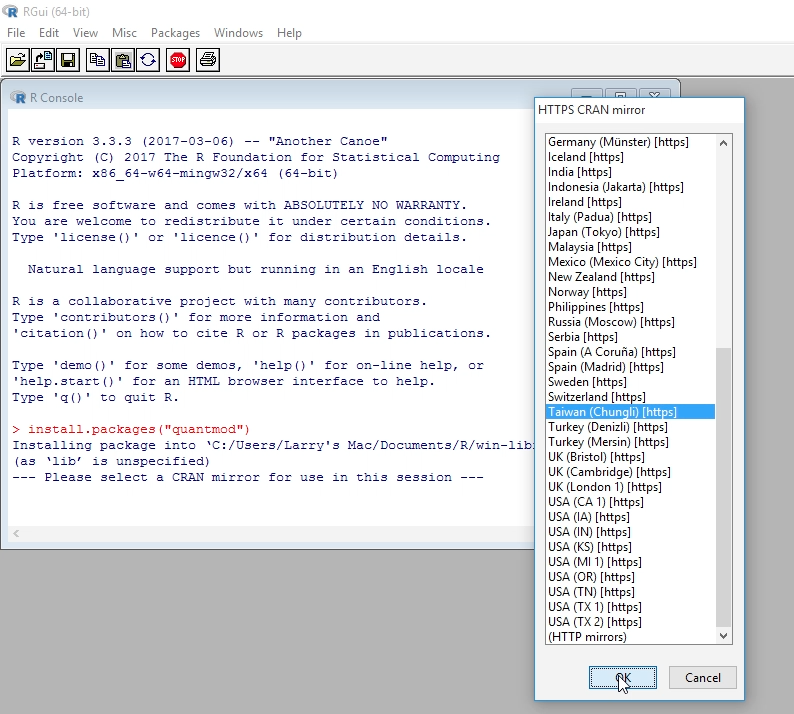
Task: Select Mexico (Mexico City) [https] mirror
Action: (x=630, y=262)
